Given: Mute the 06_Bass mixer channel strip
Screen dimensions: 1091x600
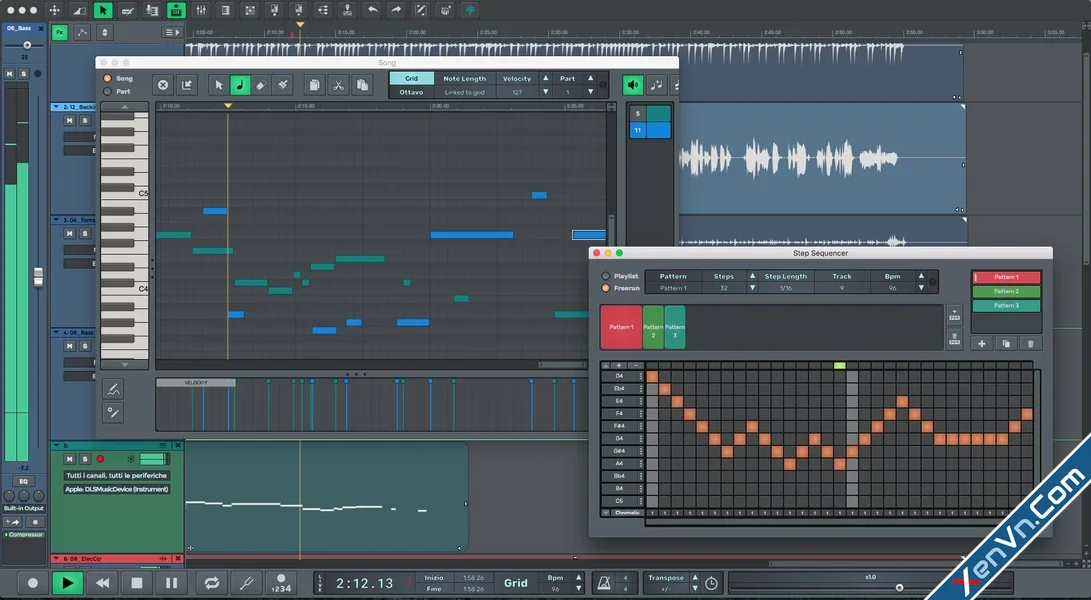Looking at the screenshot, I should tap(10, 73).
